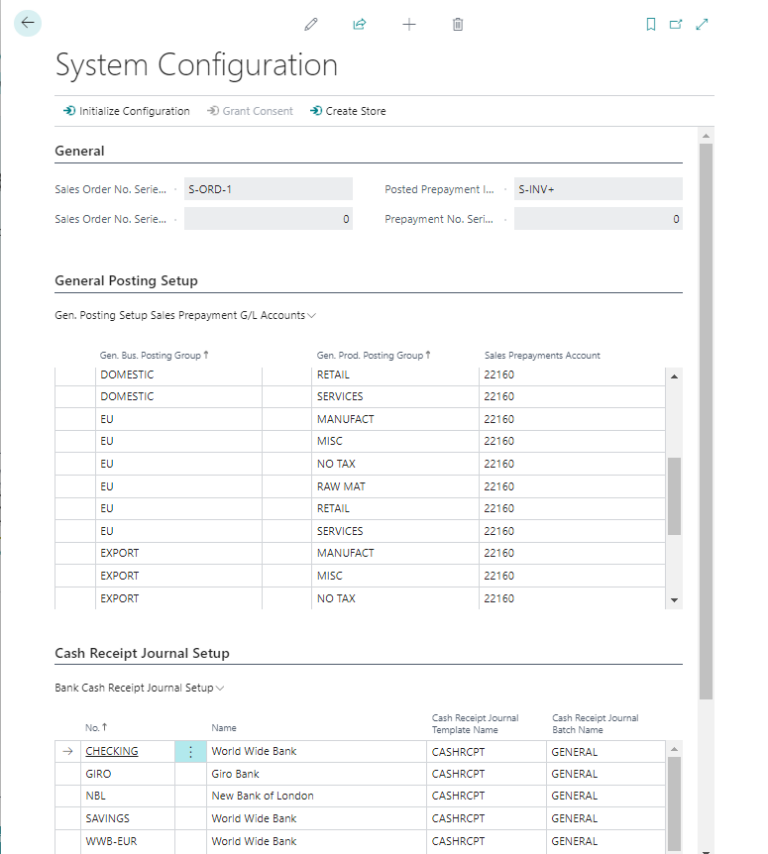Click the No. column header in Cash Receipt table
The image size is (768, 854).
click(x=92, y=727)
